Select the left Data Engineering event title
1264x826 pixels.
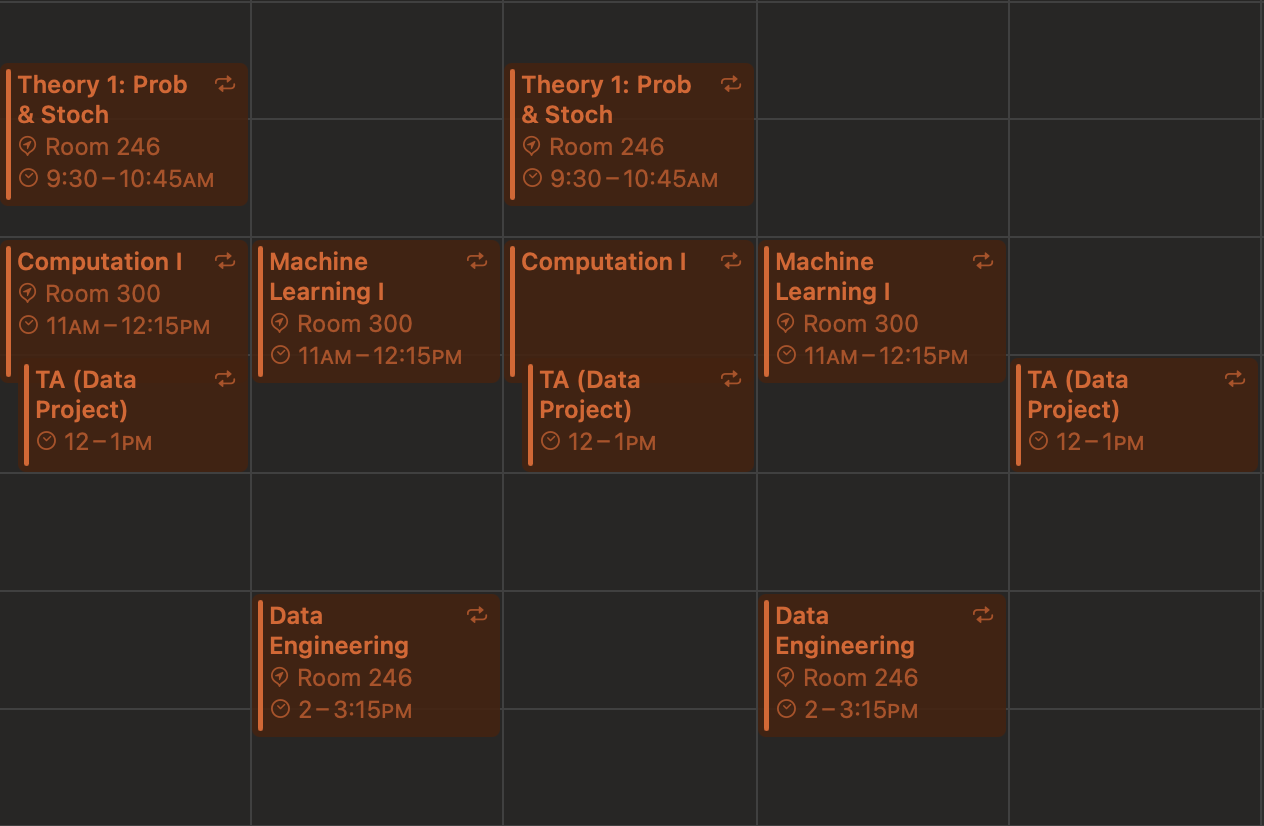point(339,630)
